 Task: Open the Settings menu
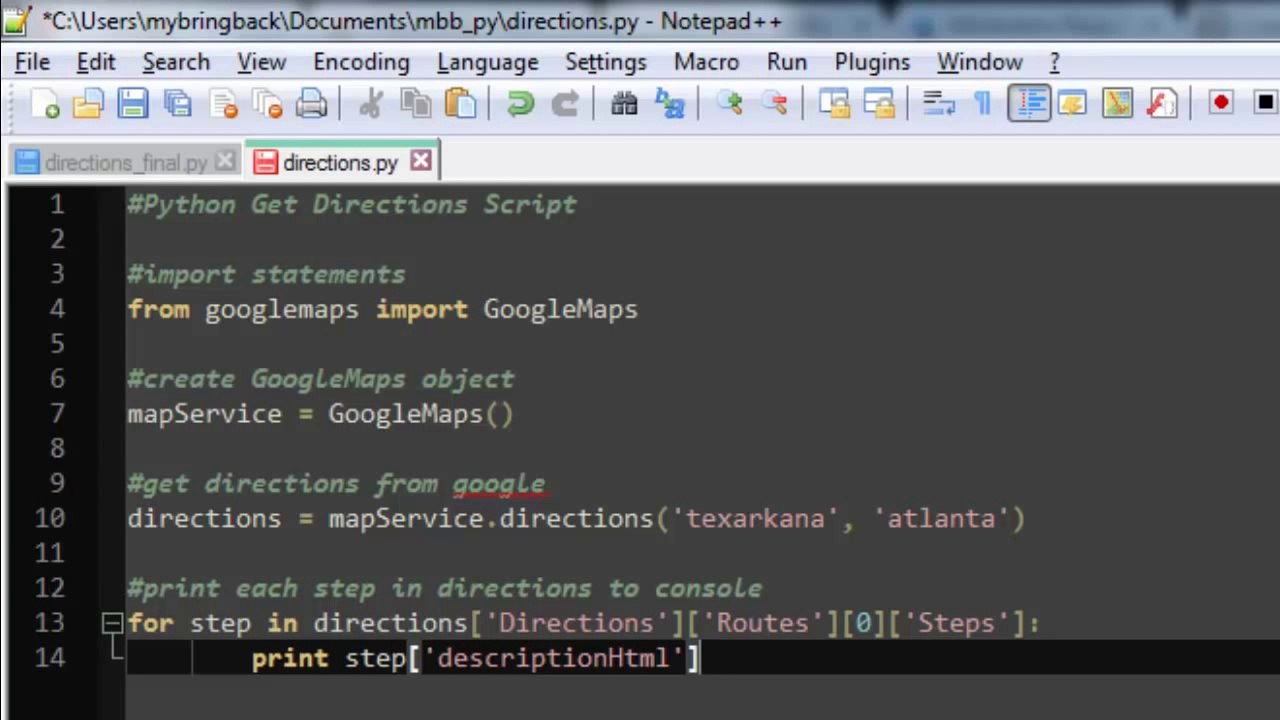606,62
